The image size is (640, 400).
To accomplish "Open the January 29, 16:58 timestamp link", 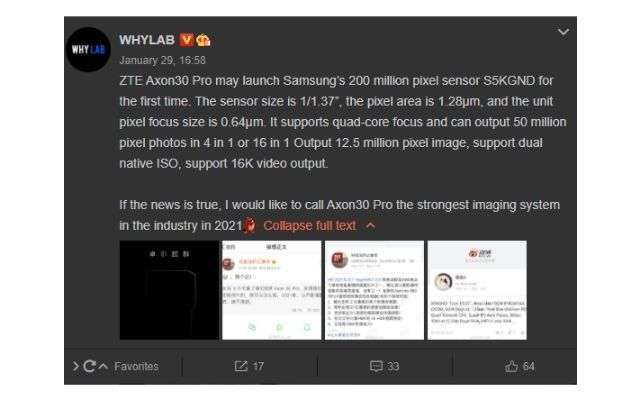I will (x=162, y=60).
